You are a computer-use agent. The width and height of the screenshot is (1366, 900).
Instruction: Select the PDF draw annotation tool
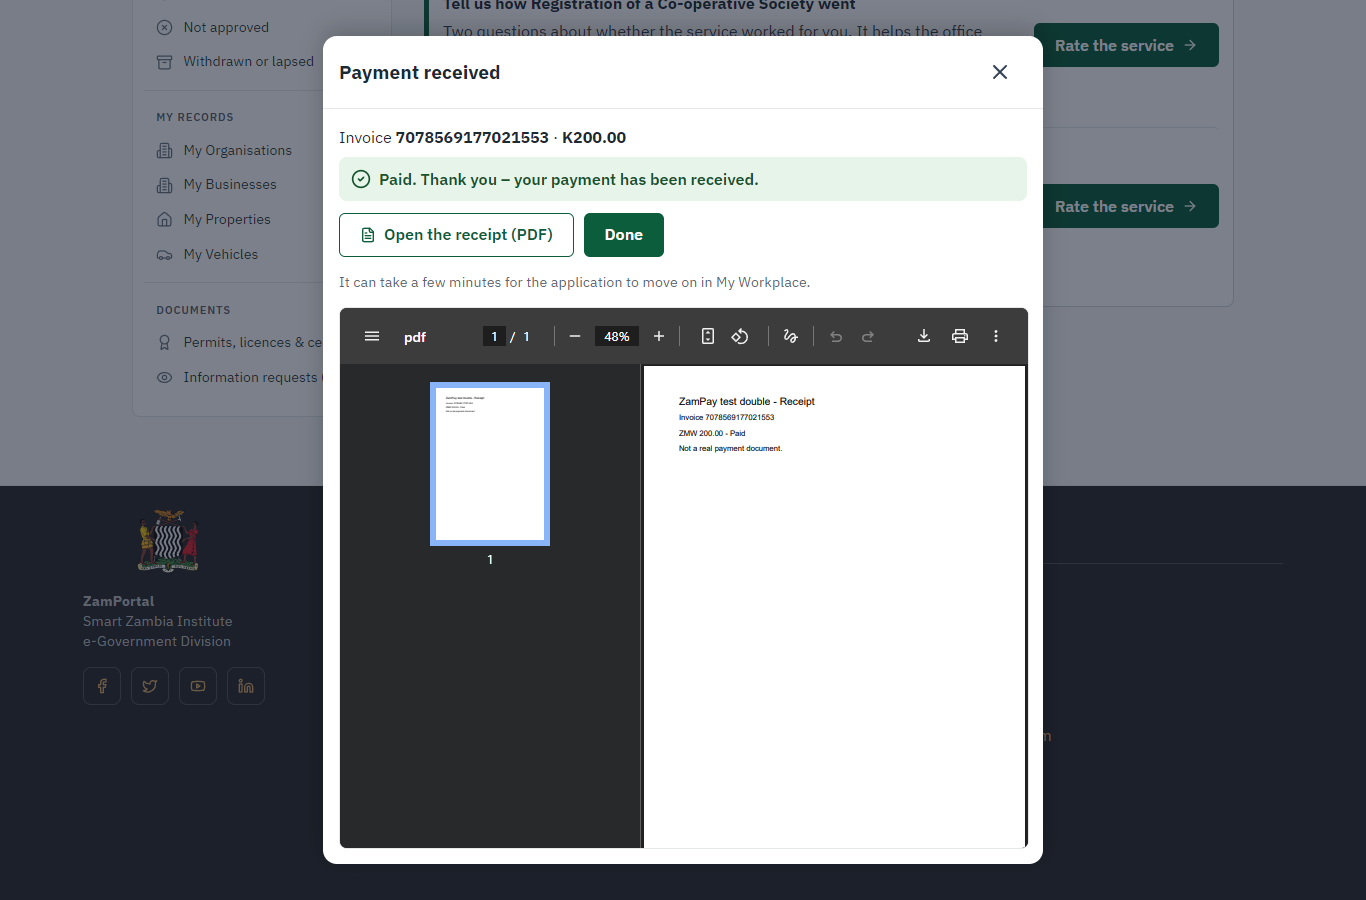pyautogui.click(x=790, y=336)
